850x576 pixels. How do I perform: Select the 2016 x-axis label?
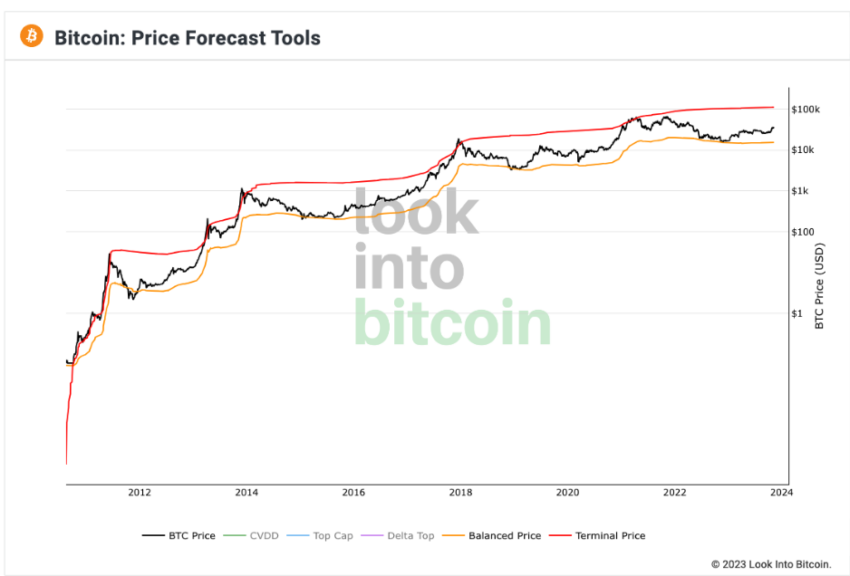point(353,493)
